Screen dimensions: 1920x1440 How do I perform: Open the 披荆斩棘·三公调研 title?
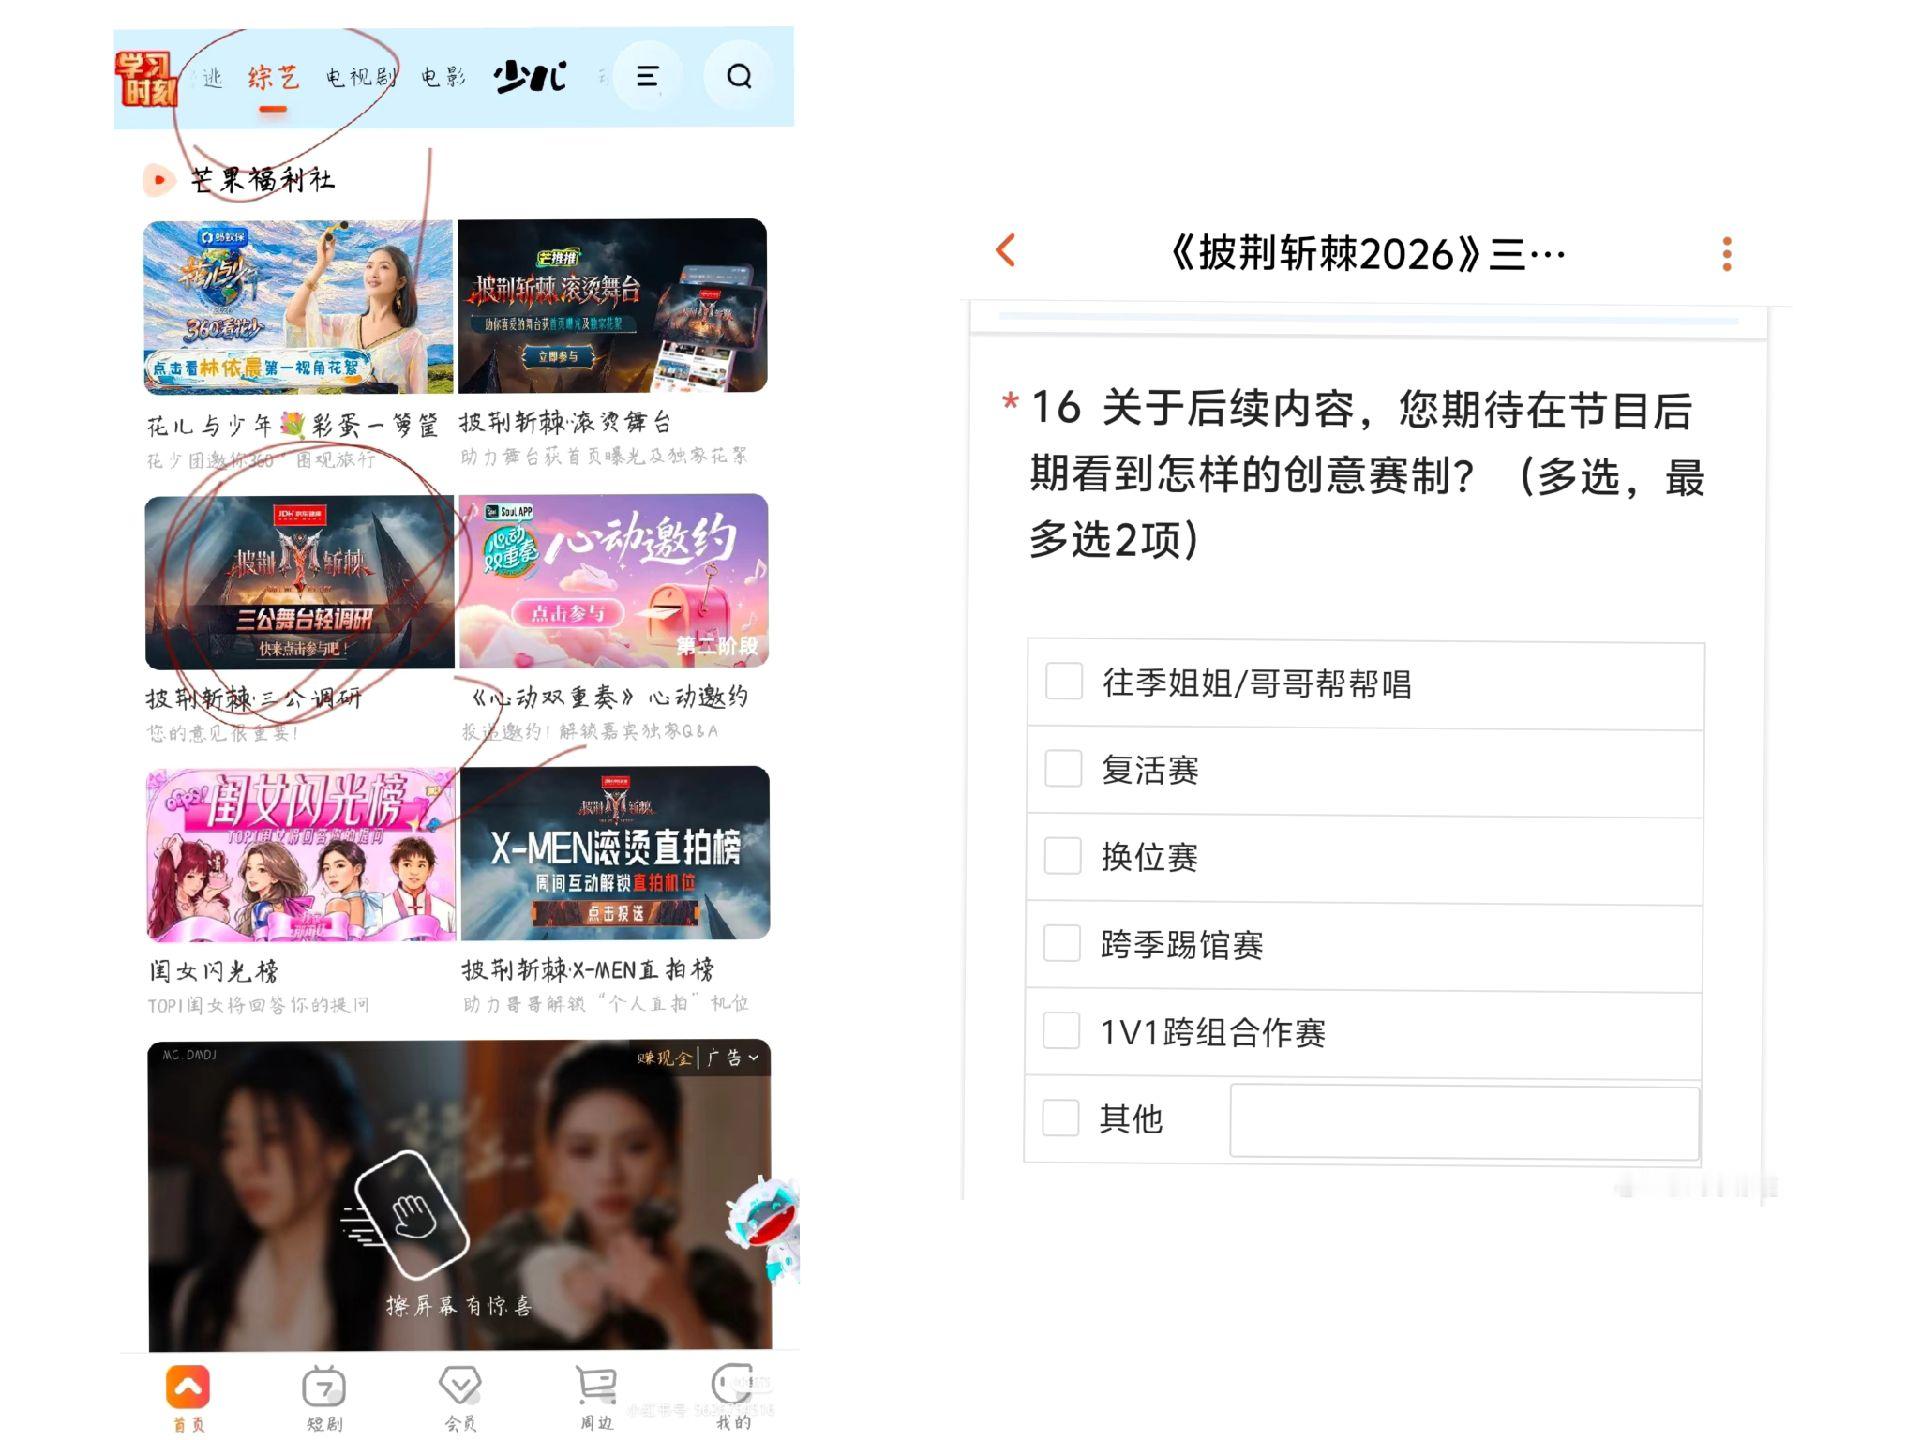tap(254, 698)
